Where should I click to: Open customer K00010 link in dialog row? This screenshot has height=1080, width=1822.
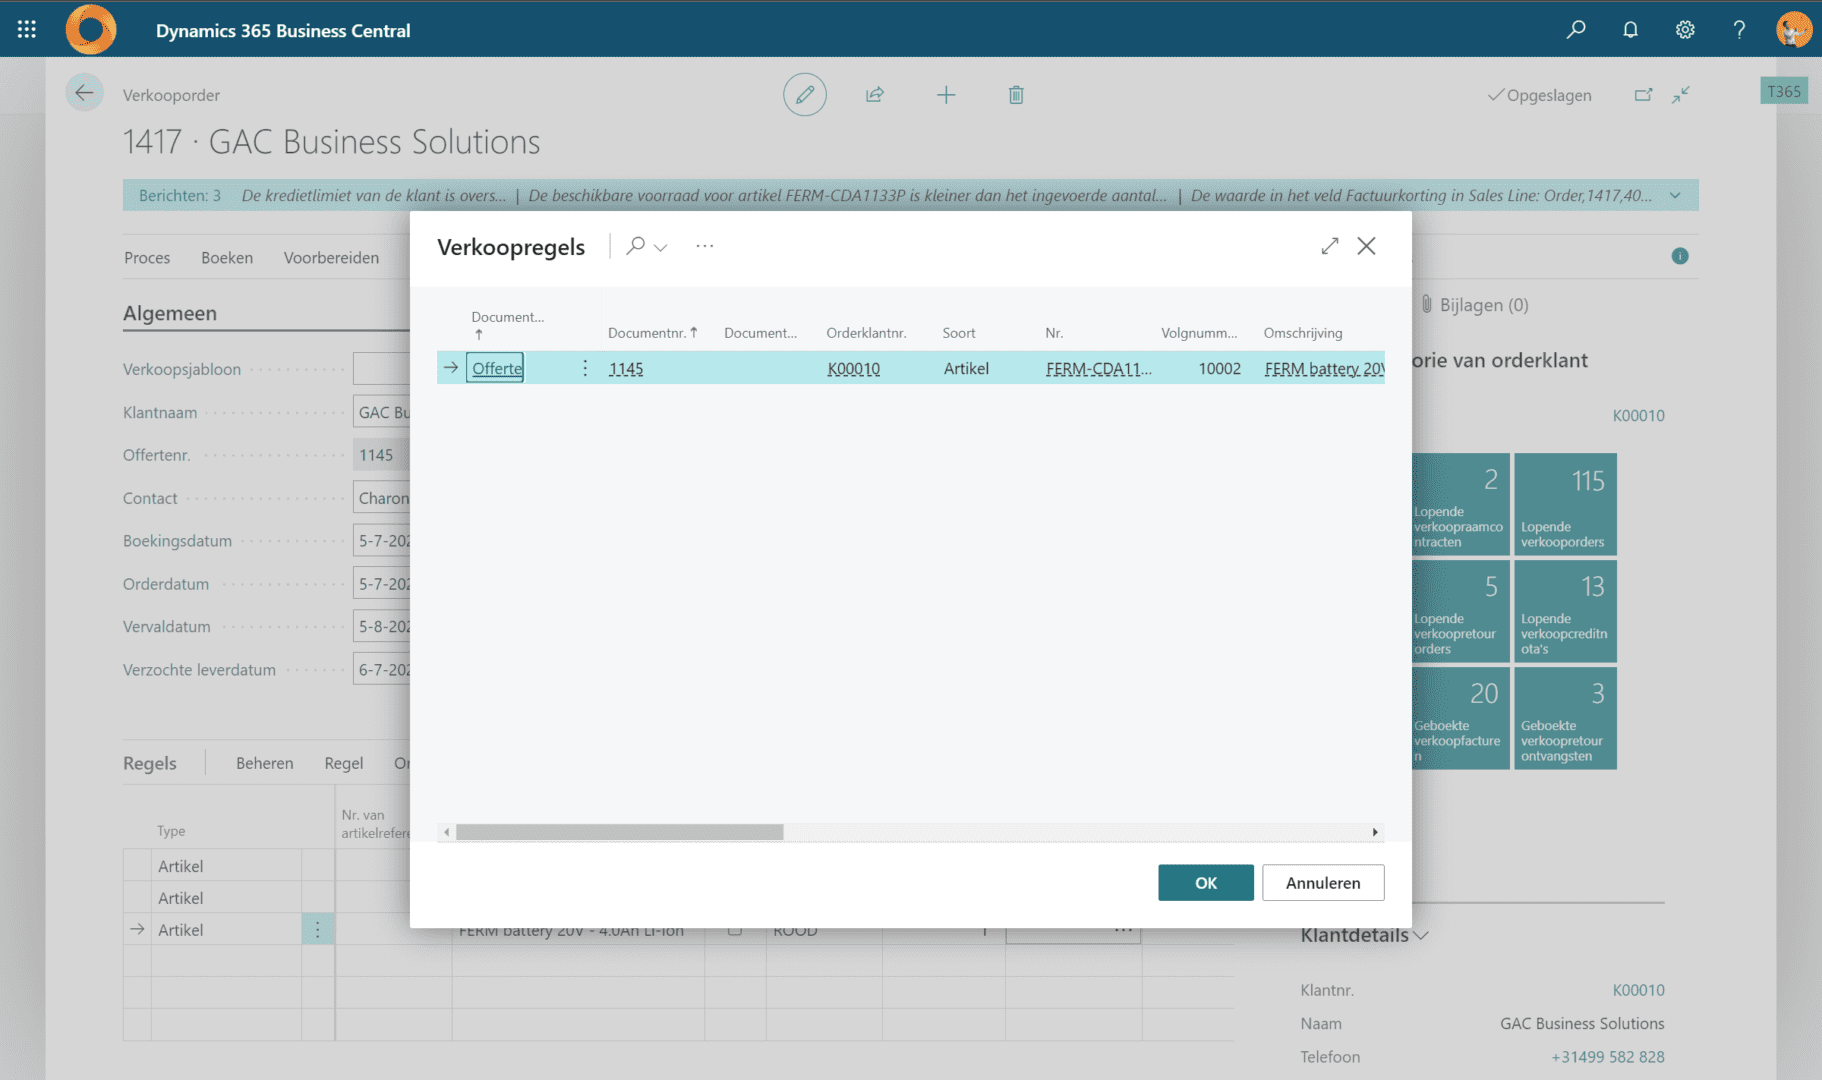click(x=854, y=369)
